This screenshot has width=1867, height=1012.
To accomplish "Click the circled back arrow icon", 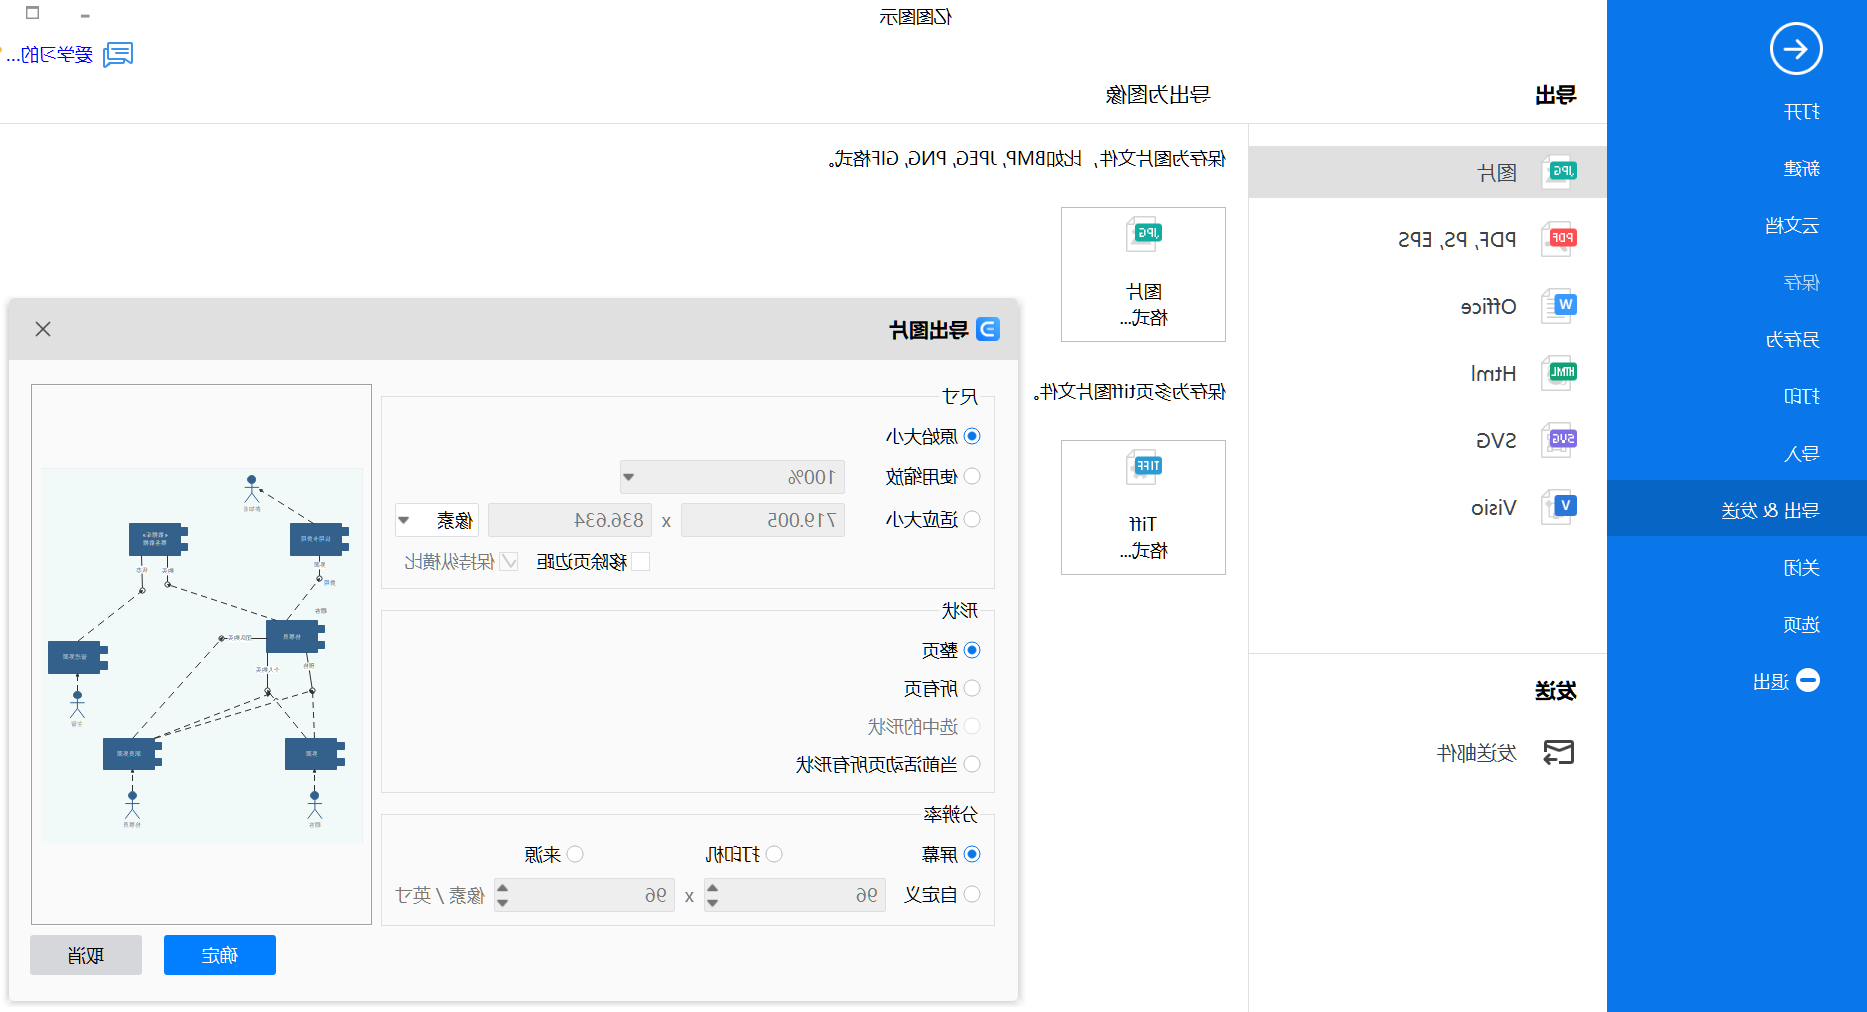I will coord(1796,49).
